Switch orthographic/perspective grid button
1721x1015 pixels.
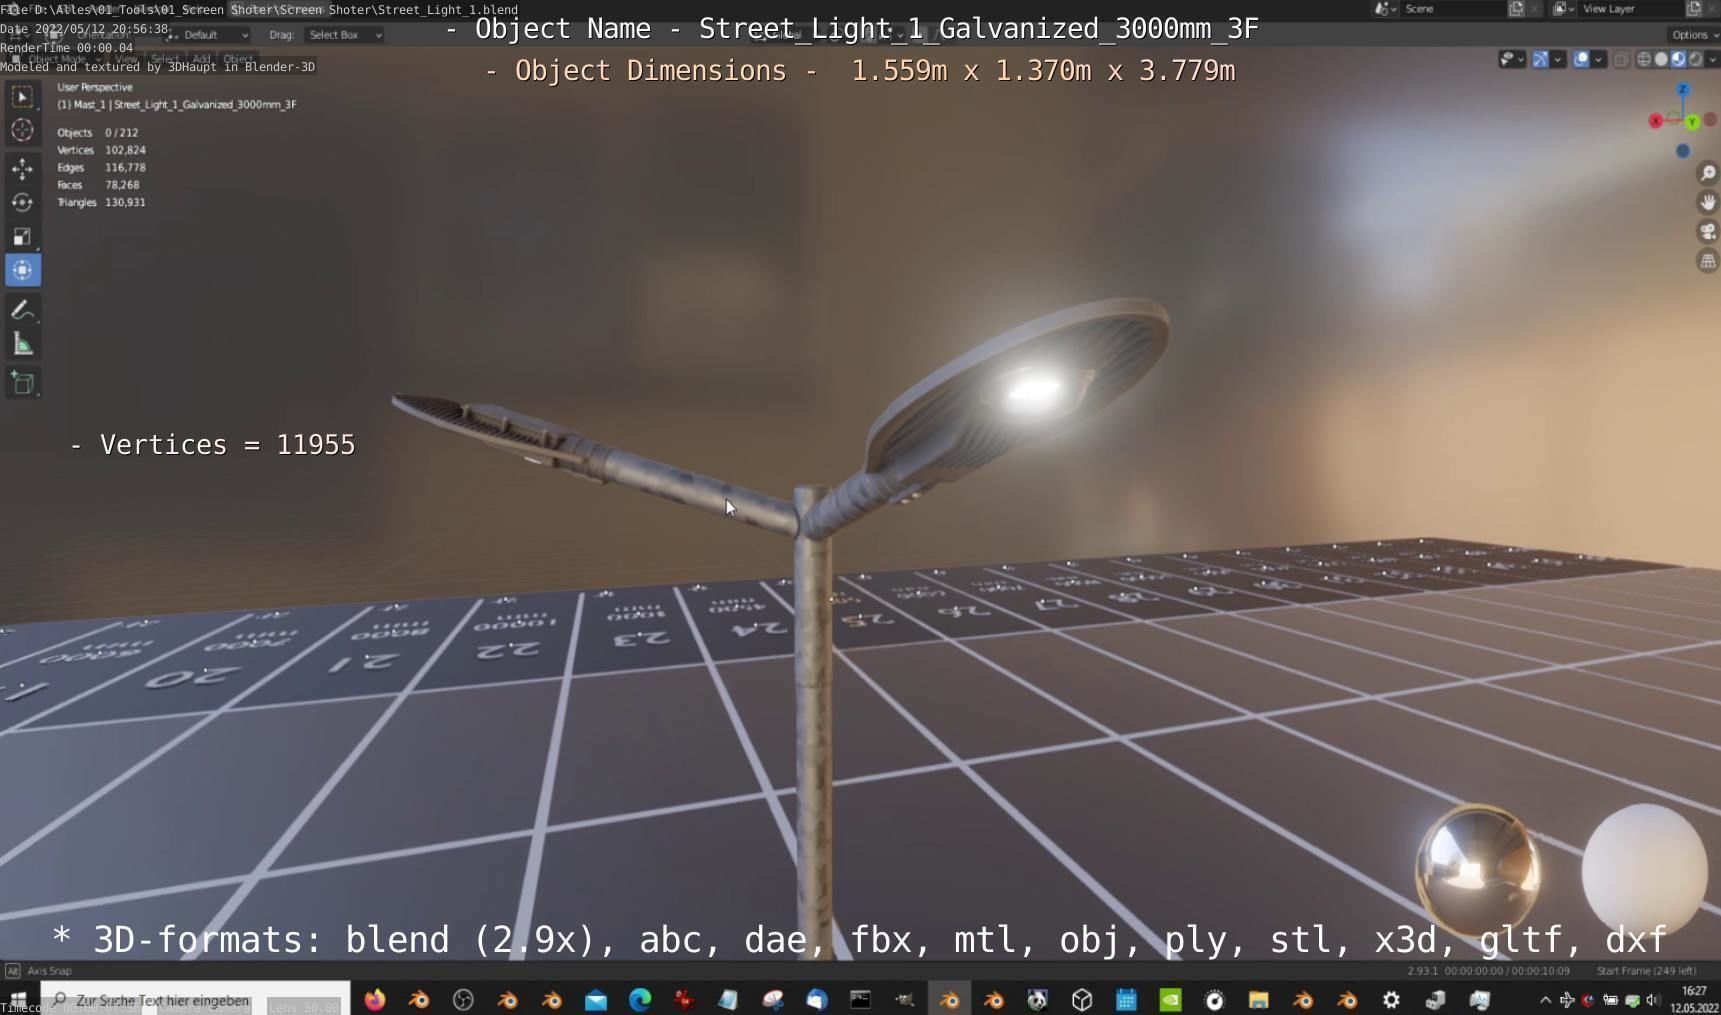(1708, 261)
